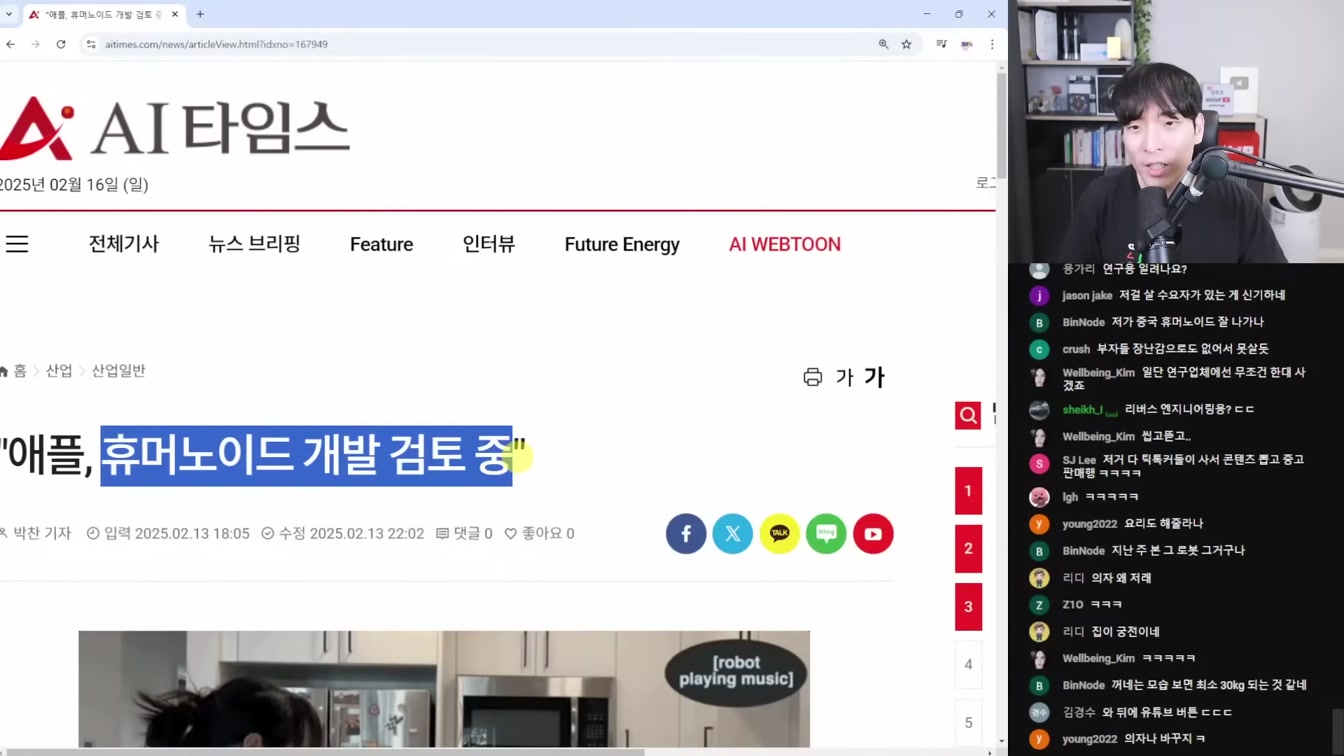Open Feature menu
The image size is (1344, 756).
pos(381,244)
